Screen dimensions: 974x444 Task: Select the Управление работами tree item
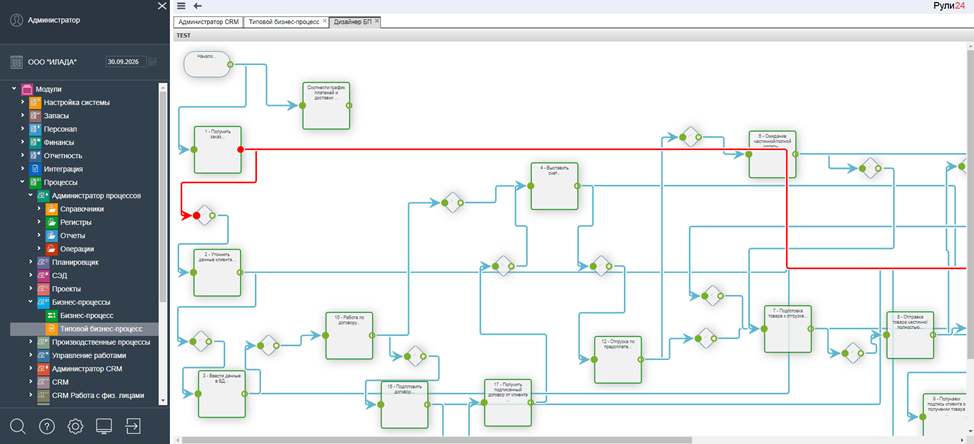tap(89, 355)
